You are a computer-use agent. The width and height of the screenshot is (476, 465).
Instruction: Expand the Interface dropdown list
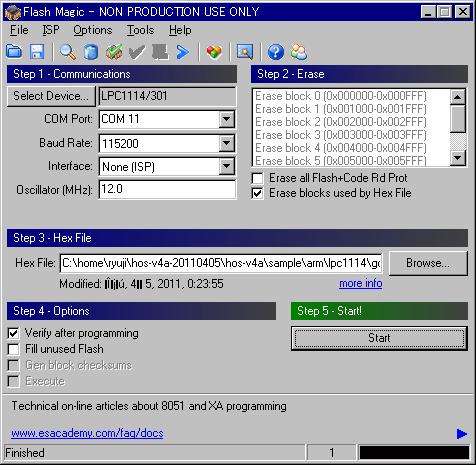pyautogui.click(x=227, y=166)
